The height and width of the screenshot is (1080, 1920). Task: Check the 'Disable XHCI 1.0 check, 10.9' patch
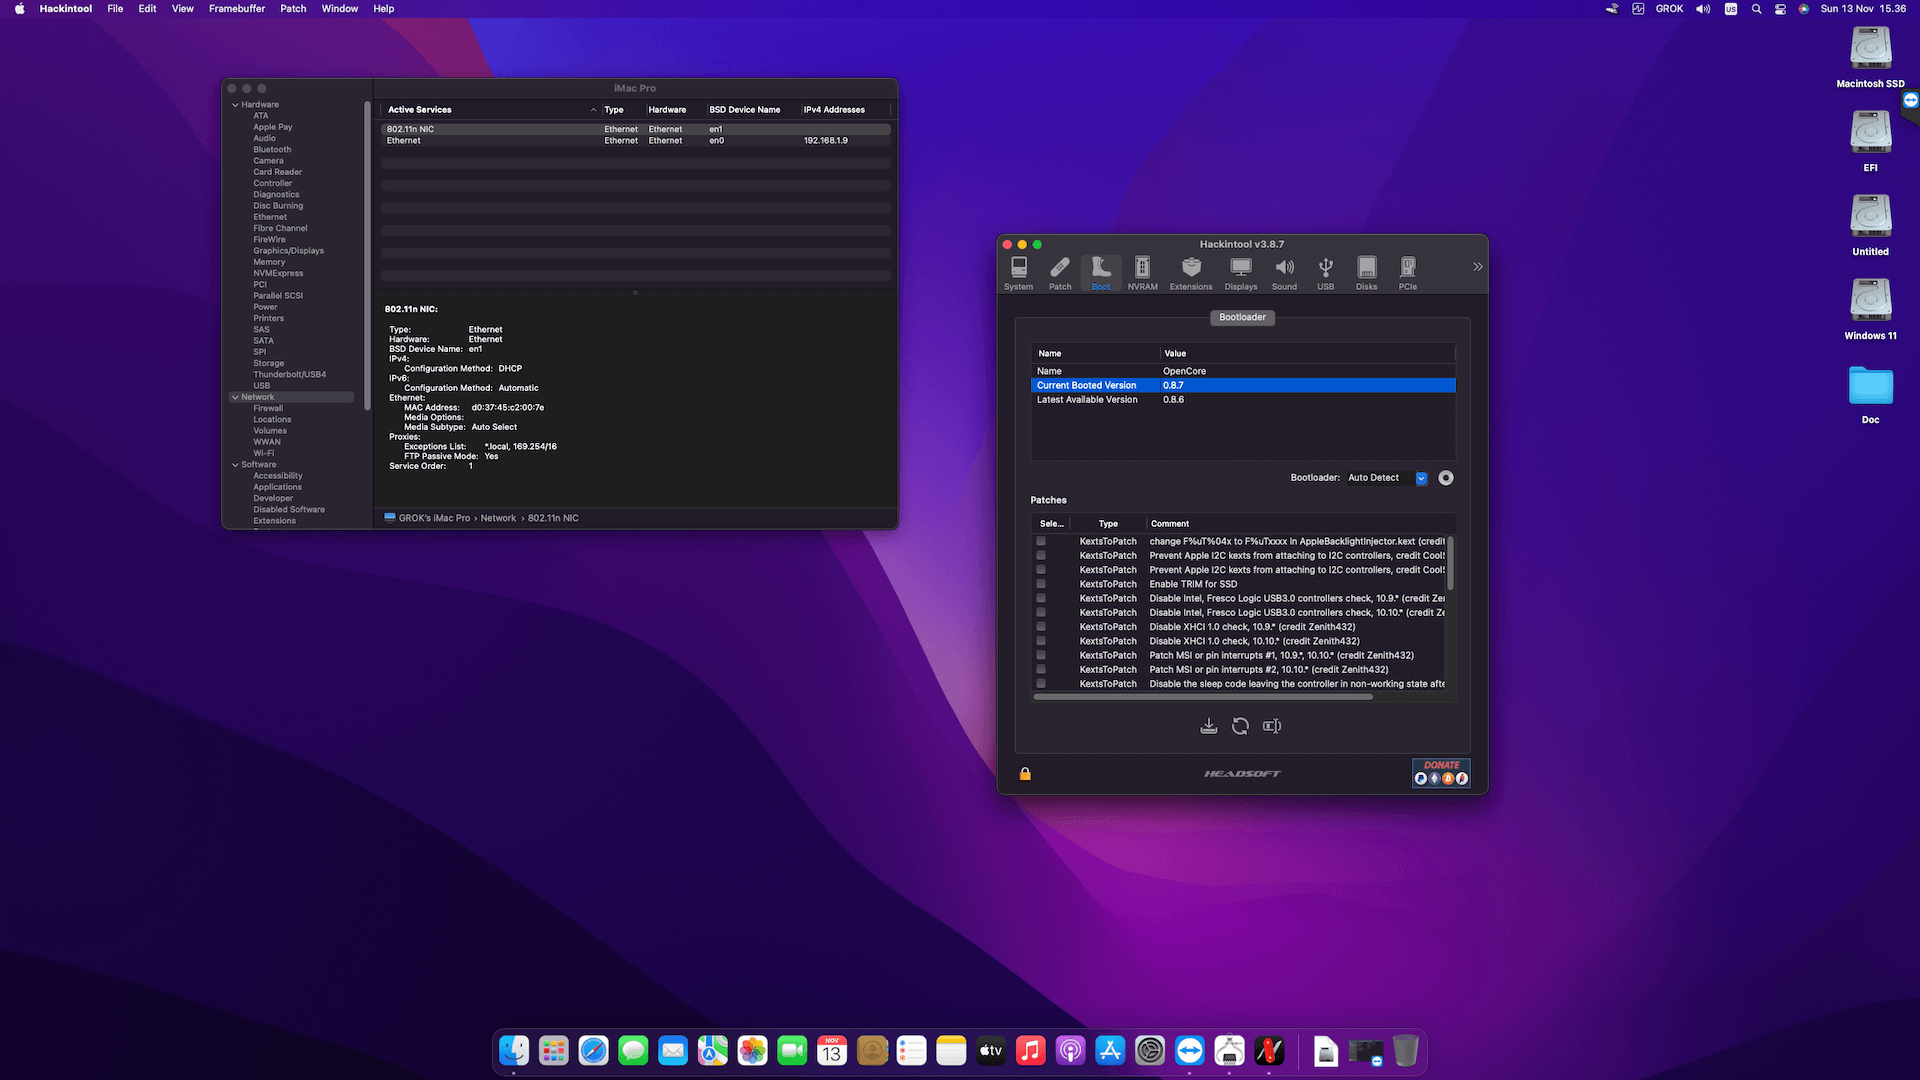1040,627
